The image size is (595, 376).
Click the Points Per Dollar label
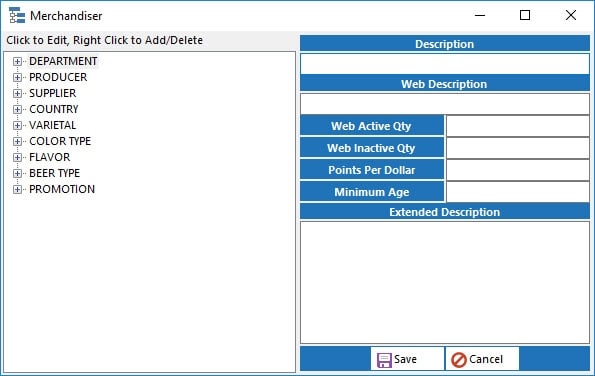point(371,170)
